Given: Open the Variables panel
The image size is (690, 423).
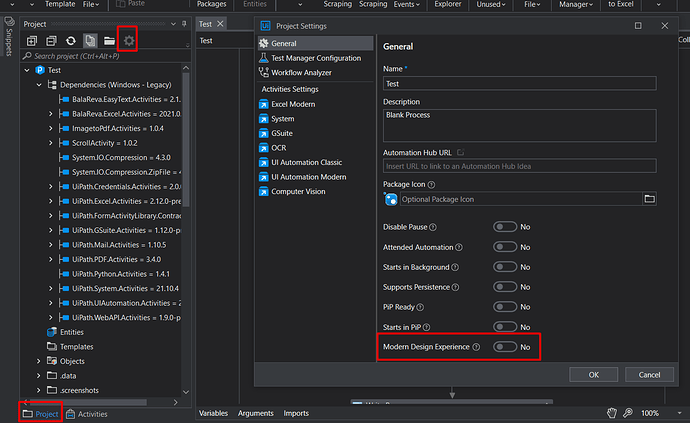Looking at the screenshot, I should click(x=213, y=413).
